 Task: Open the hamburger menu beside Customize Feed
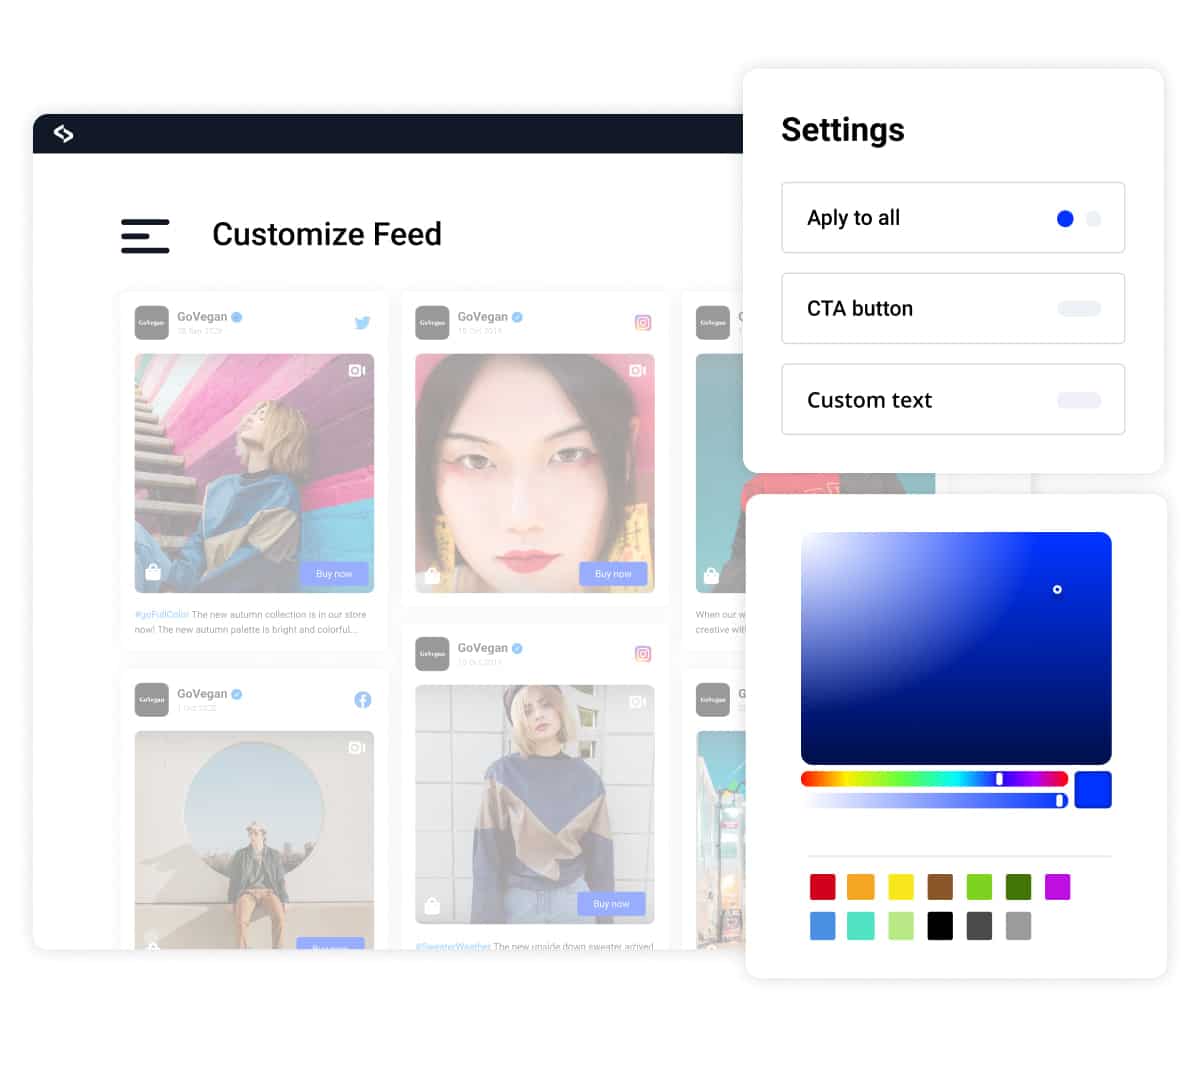(x=145, y=236)
